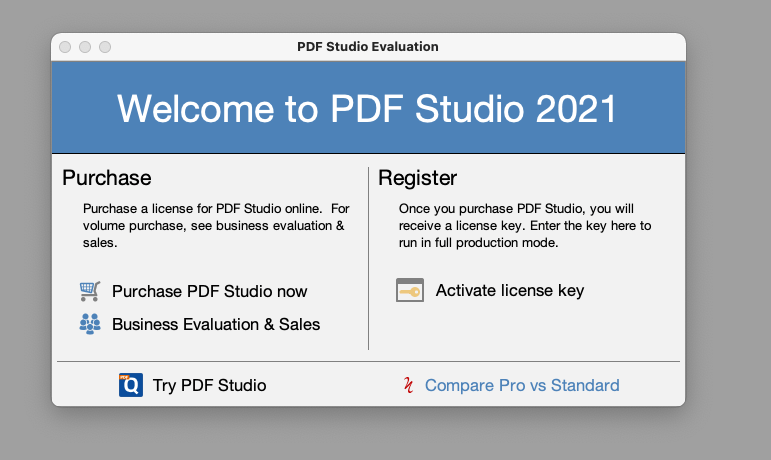Click the blue people group icon

coord(90,324)
